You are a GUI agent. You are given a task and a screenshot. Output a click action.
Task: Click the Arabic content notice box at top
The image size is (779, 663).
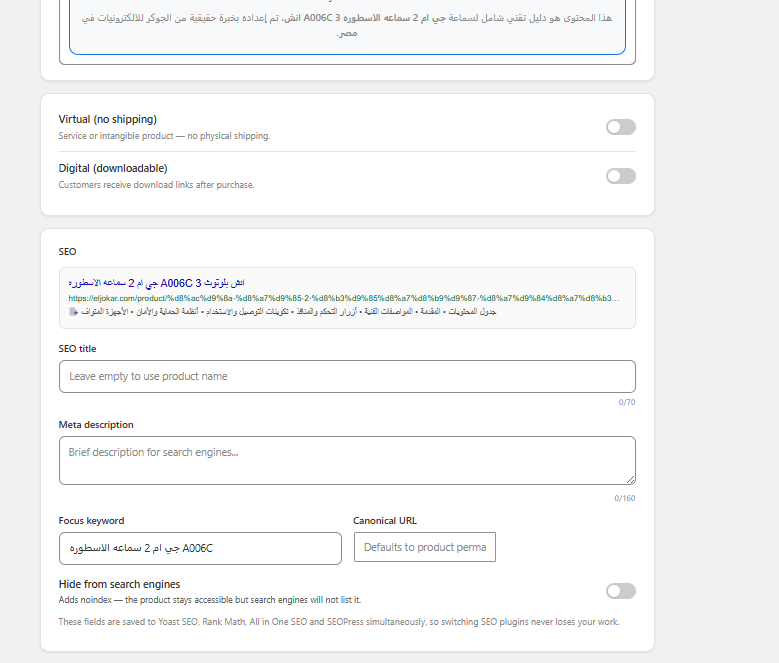point(347,26)
